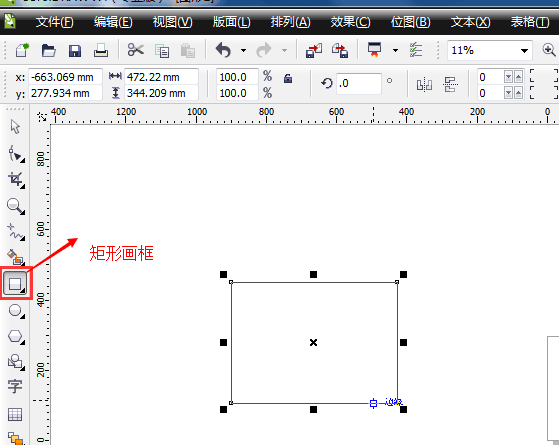Decrease the bottom corner roundness value
The image size is (559, 445).
(x=509, y=93)
